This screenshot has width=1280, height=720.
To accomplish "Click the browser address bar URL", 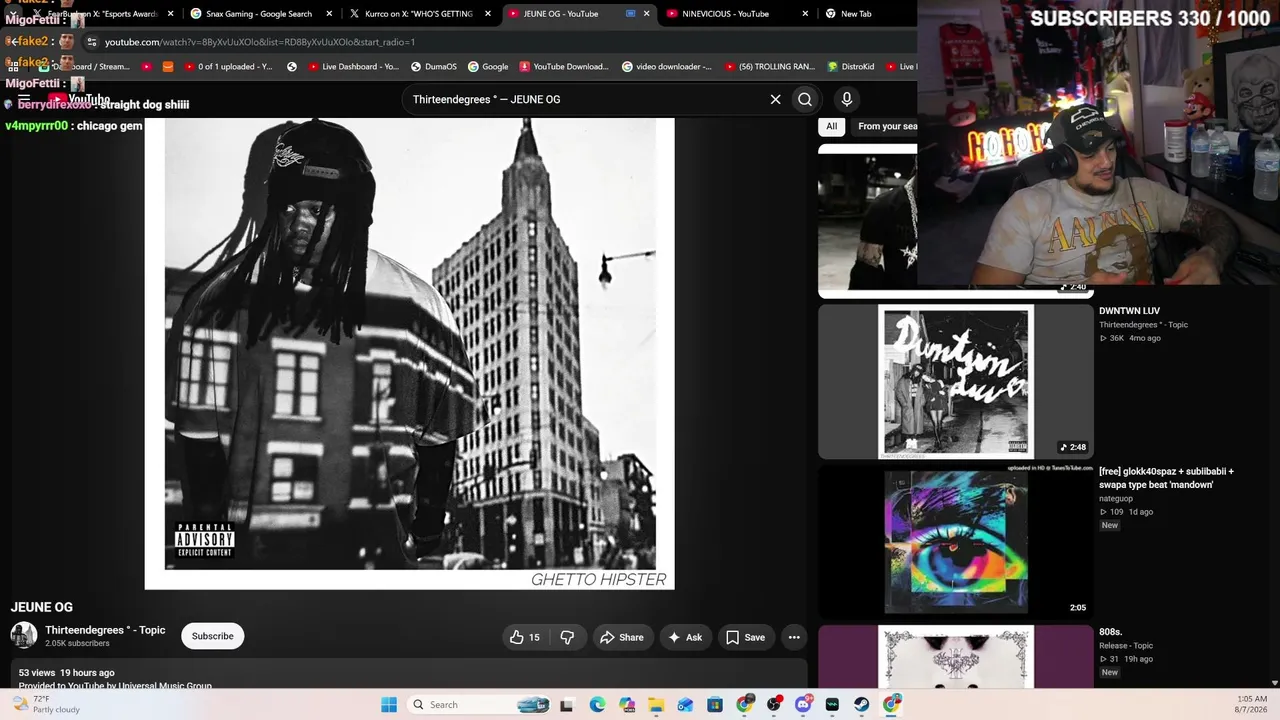I will (x=260, y=42).
